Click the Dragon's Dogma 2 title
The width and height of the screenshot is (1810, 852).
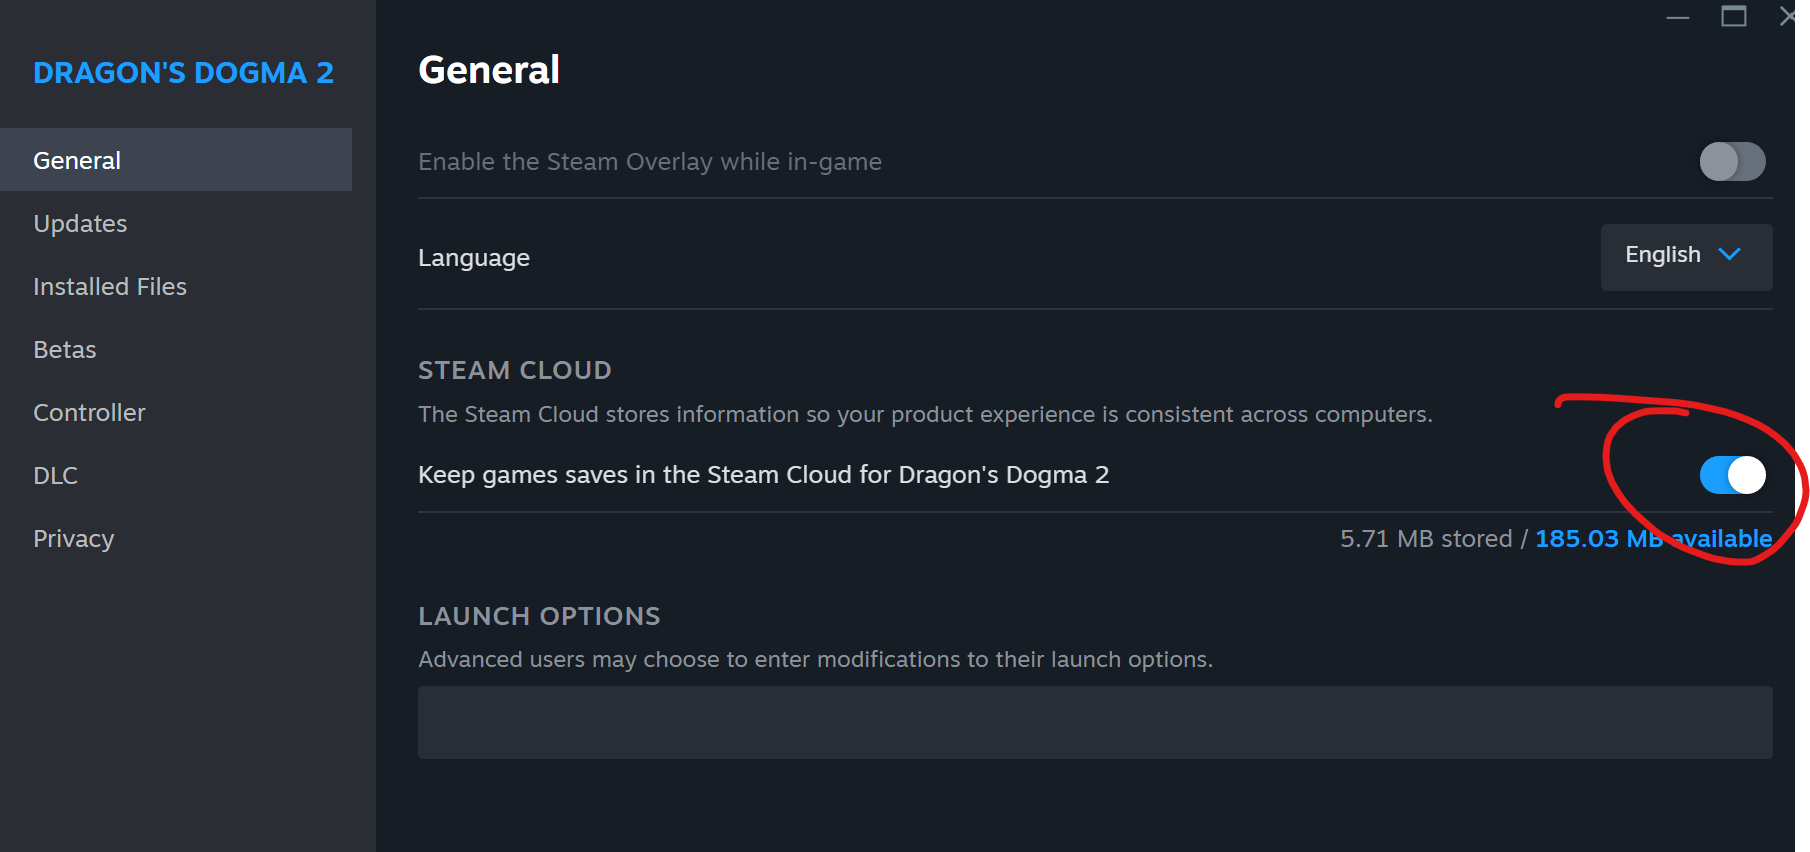point(183,72)
